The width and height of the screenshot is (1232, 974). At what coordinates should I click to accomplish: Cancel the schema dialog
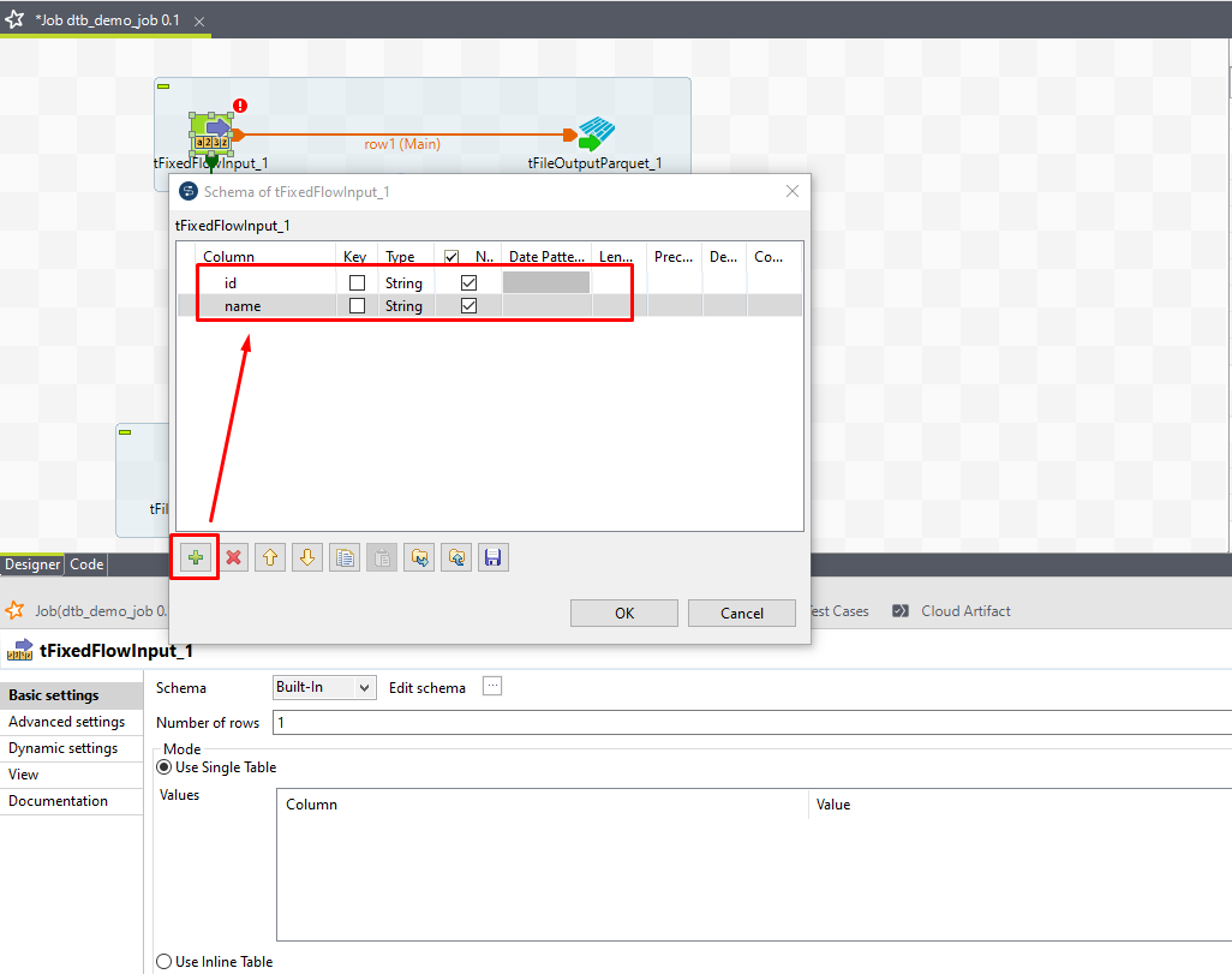coord(742,613)
